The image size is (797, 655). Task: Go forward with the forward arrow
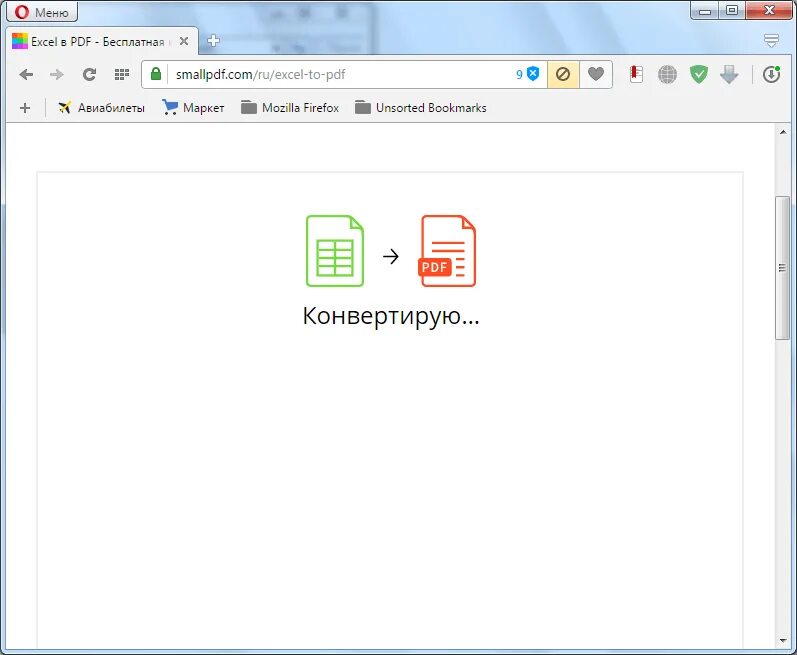(56, 75)
